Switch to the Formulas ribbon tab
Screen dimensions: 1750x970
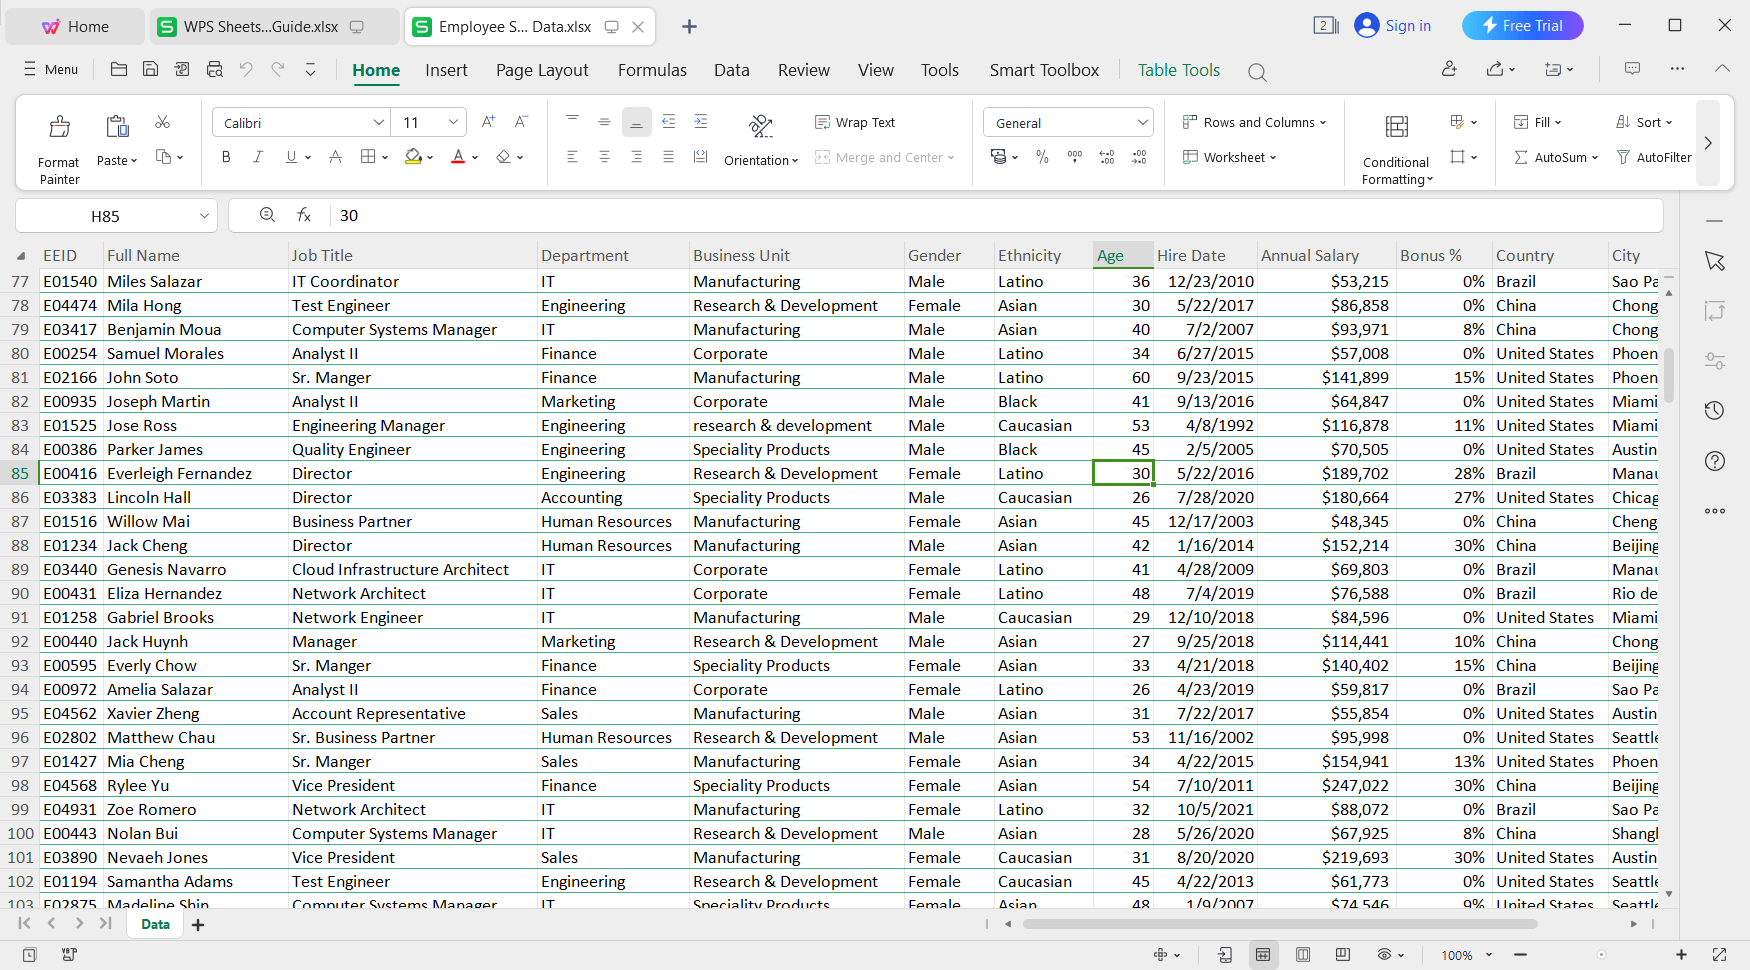(652, 70)
